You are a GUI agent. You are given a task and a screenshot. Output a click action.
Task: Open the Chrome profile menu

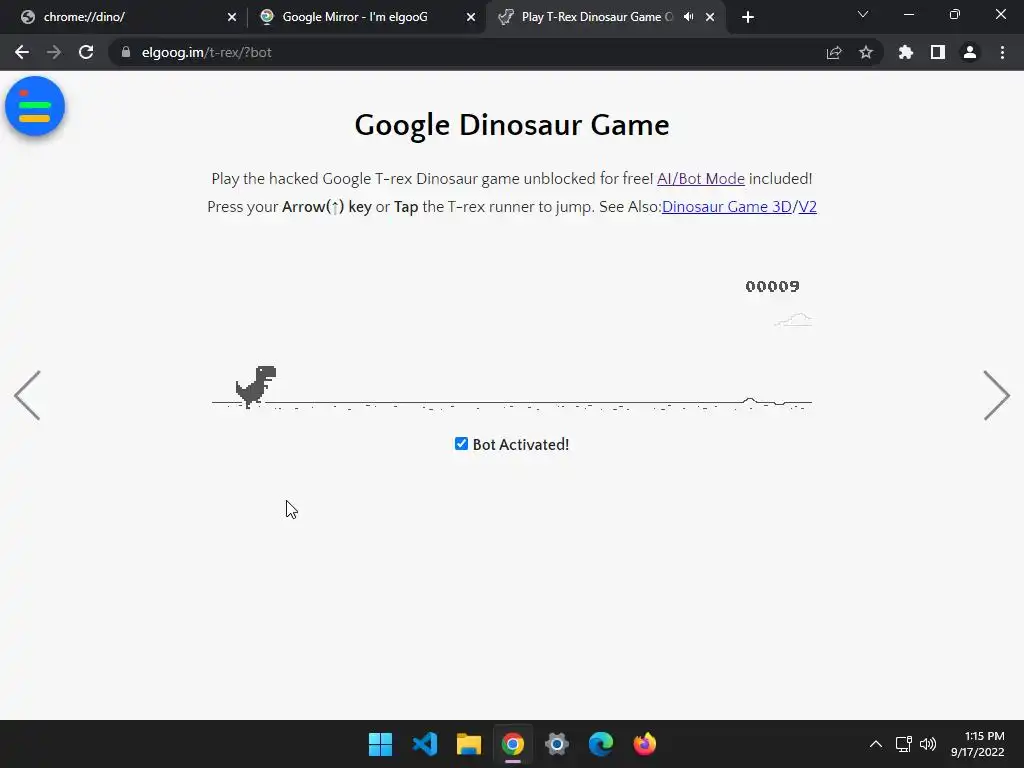click(x=970, y=52)
